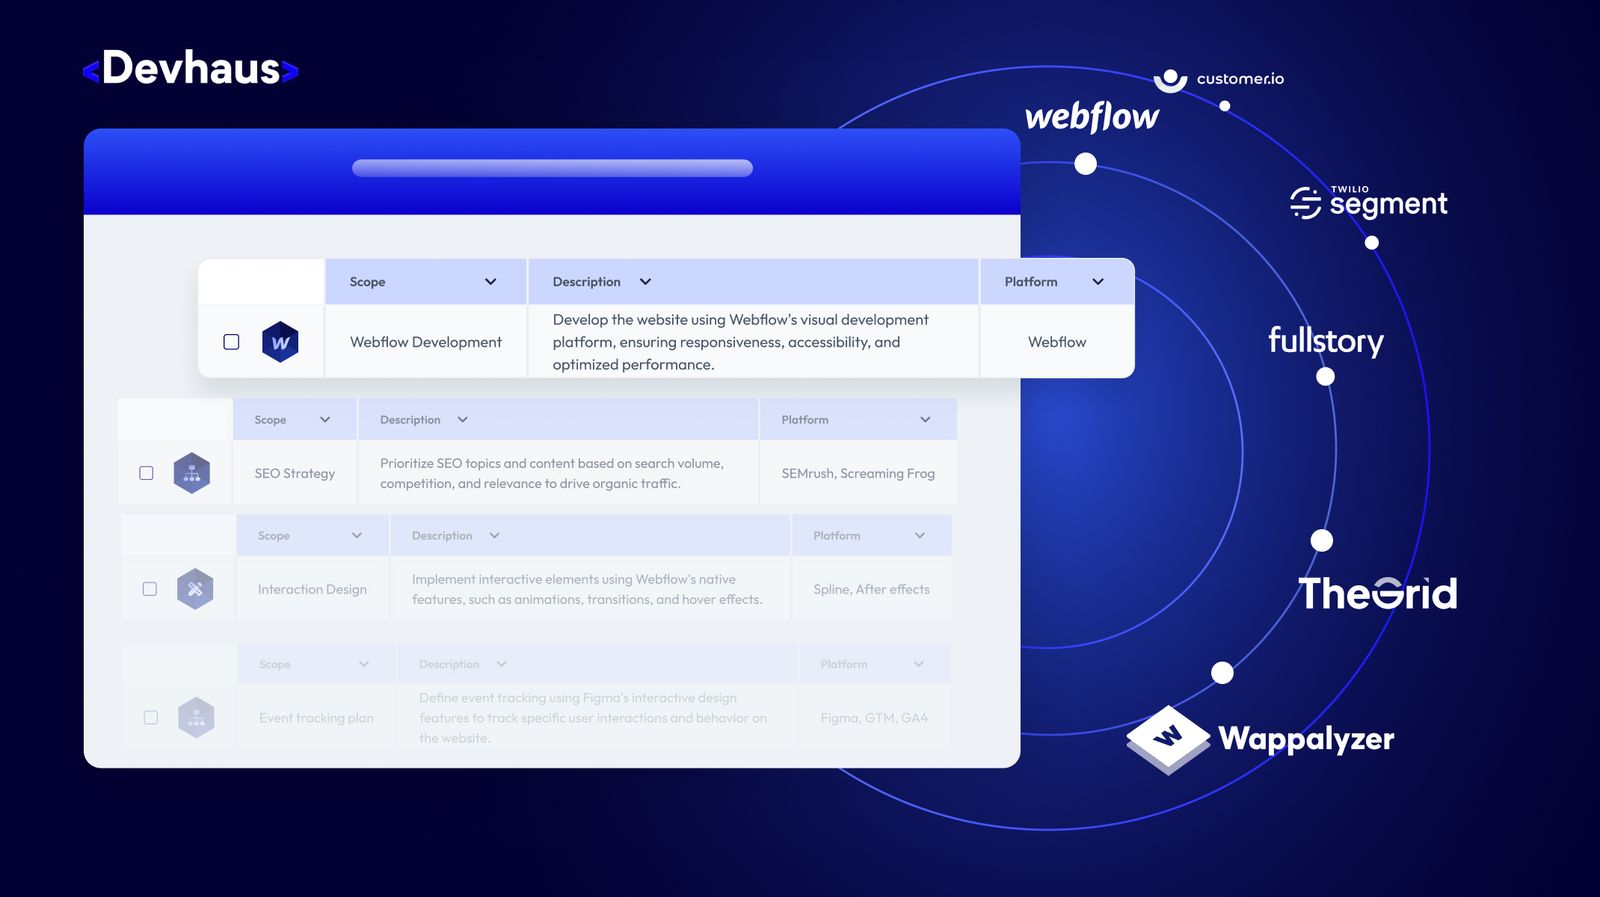Click the 'Webflow' platform cell
Viewport: 1600px width, 897px height.
[x=1057, y=342]
